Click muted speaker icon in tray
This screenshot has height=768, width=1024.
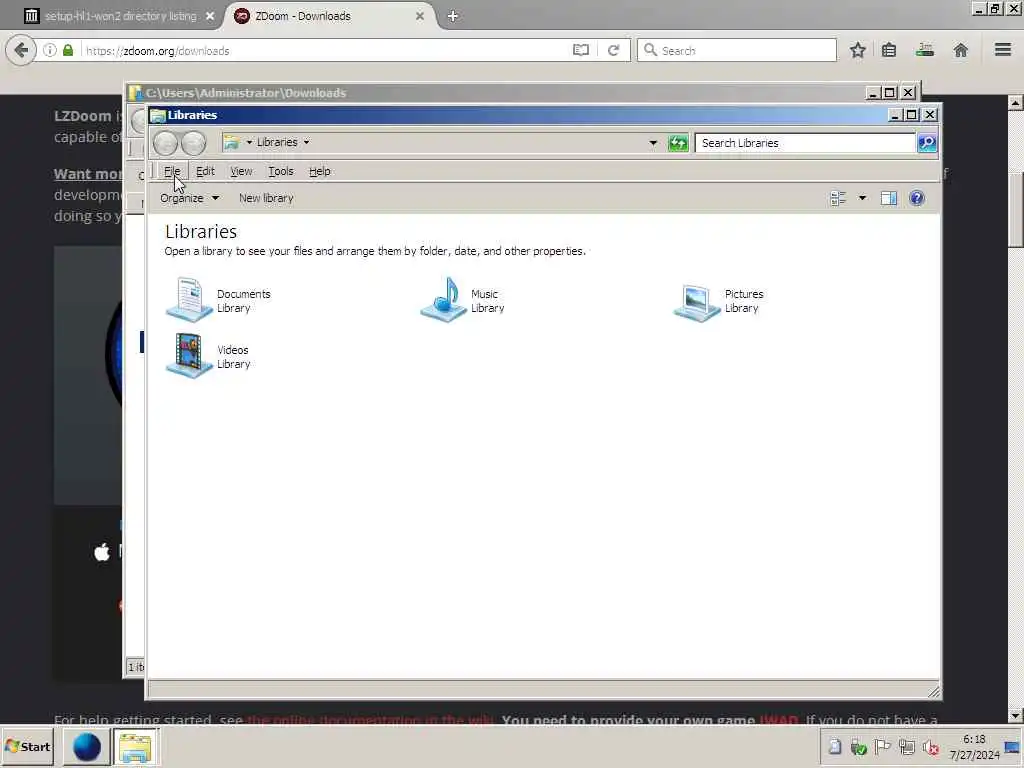pyautogui.click(x=931, y=746)
